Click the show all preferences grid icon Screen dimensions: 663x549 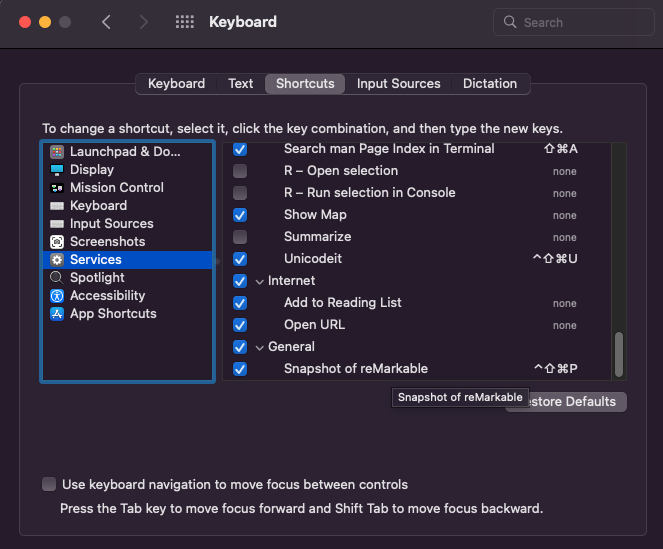tap(184, 22)
